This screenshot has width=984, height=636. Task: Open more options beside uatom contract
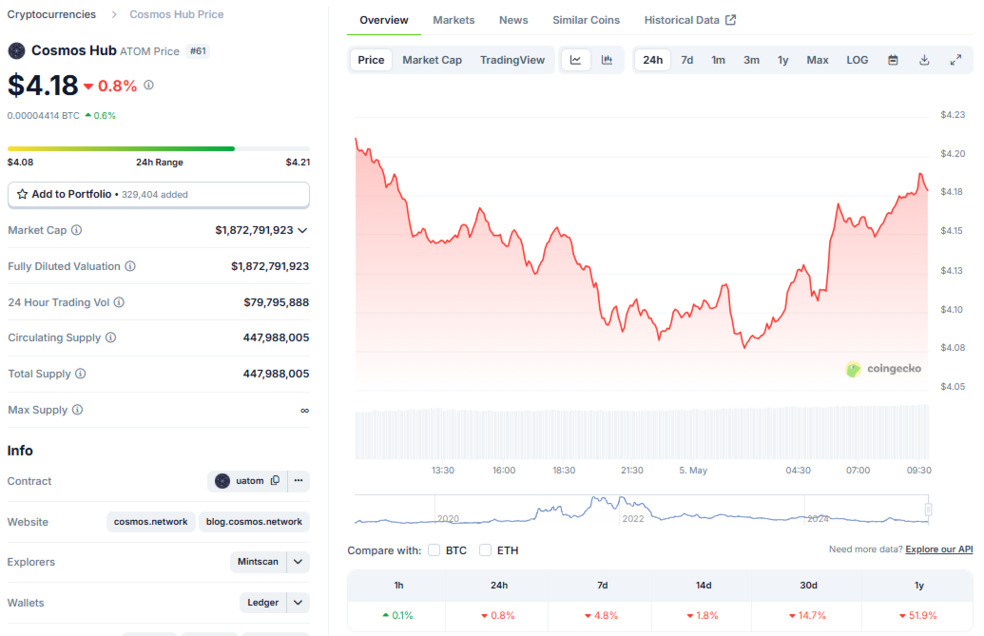298,480
